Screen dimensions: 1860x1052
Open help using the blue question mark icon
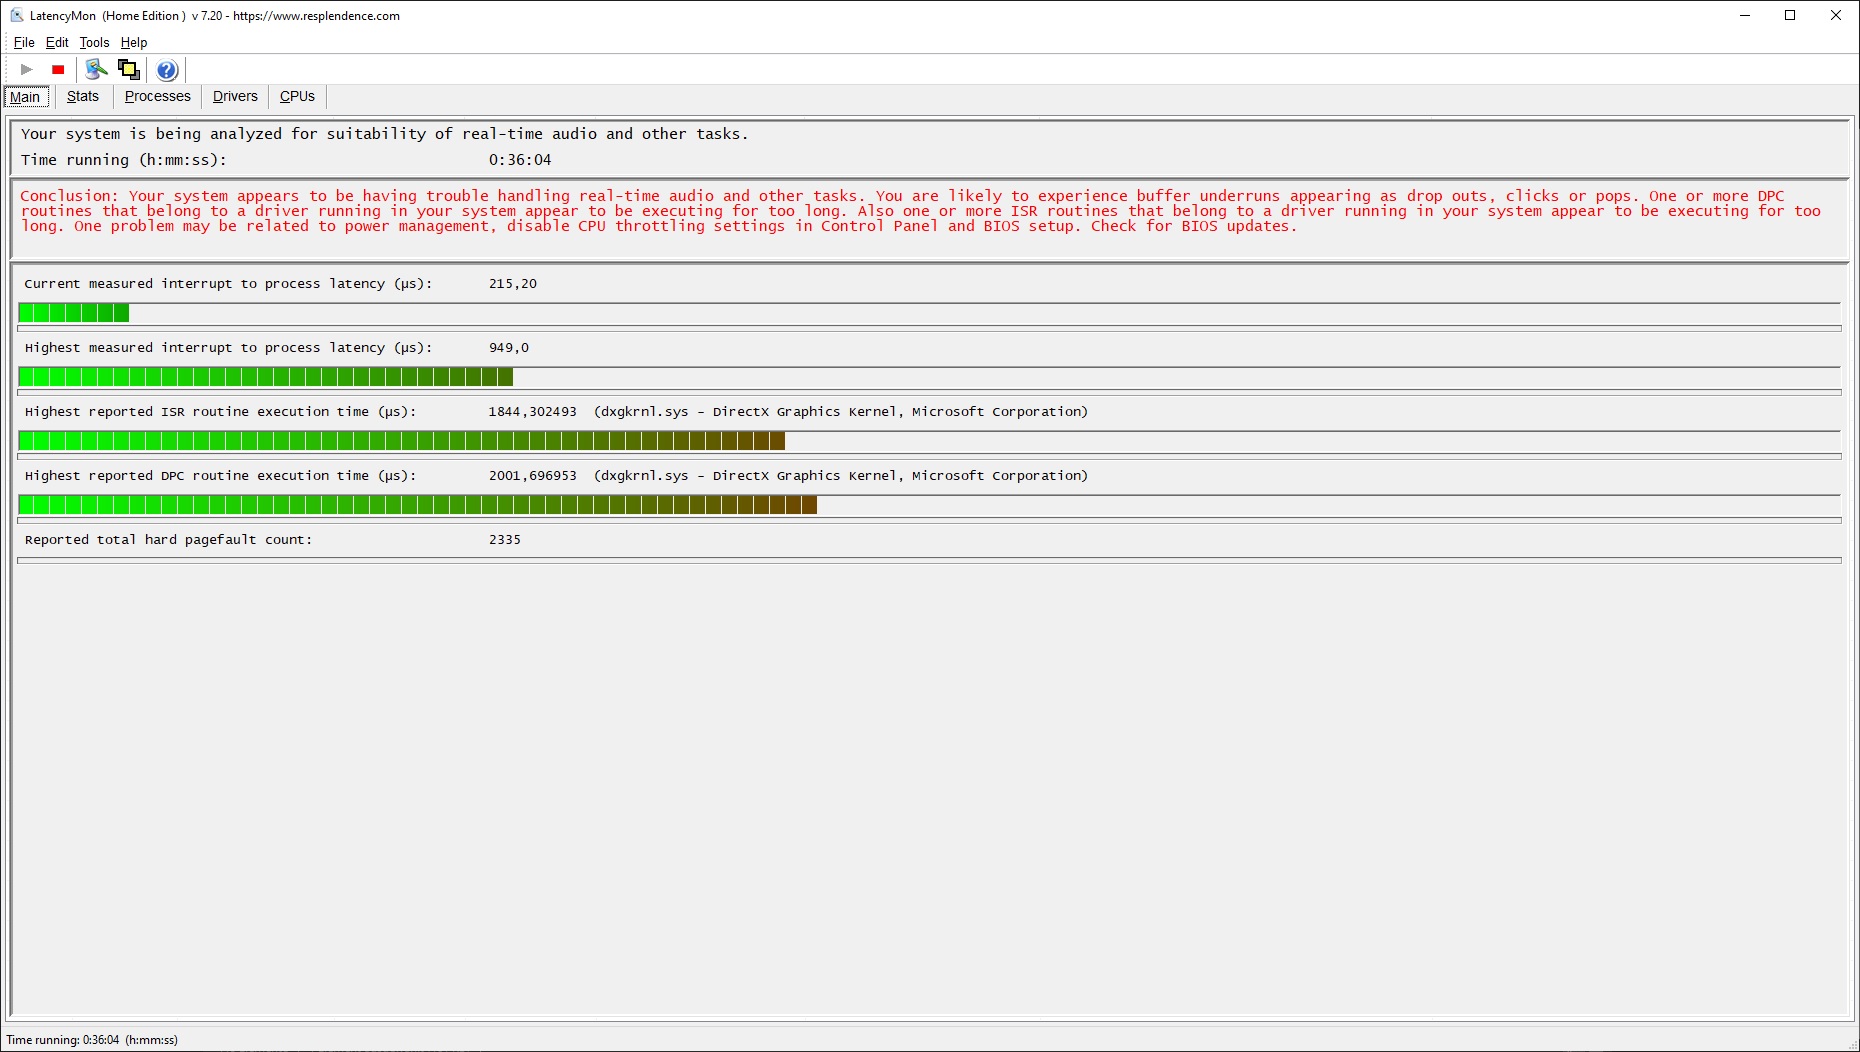pyautogui.click(x=167, y=70)
